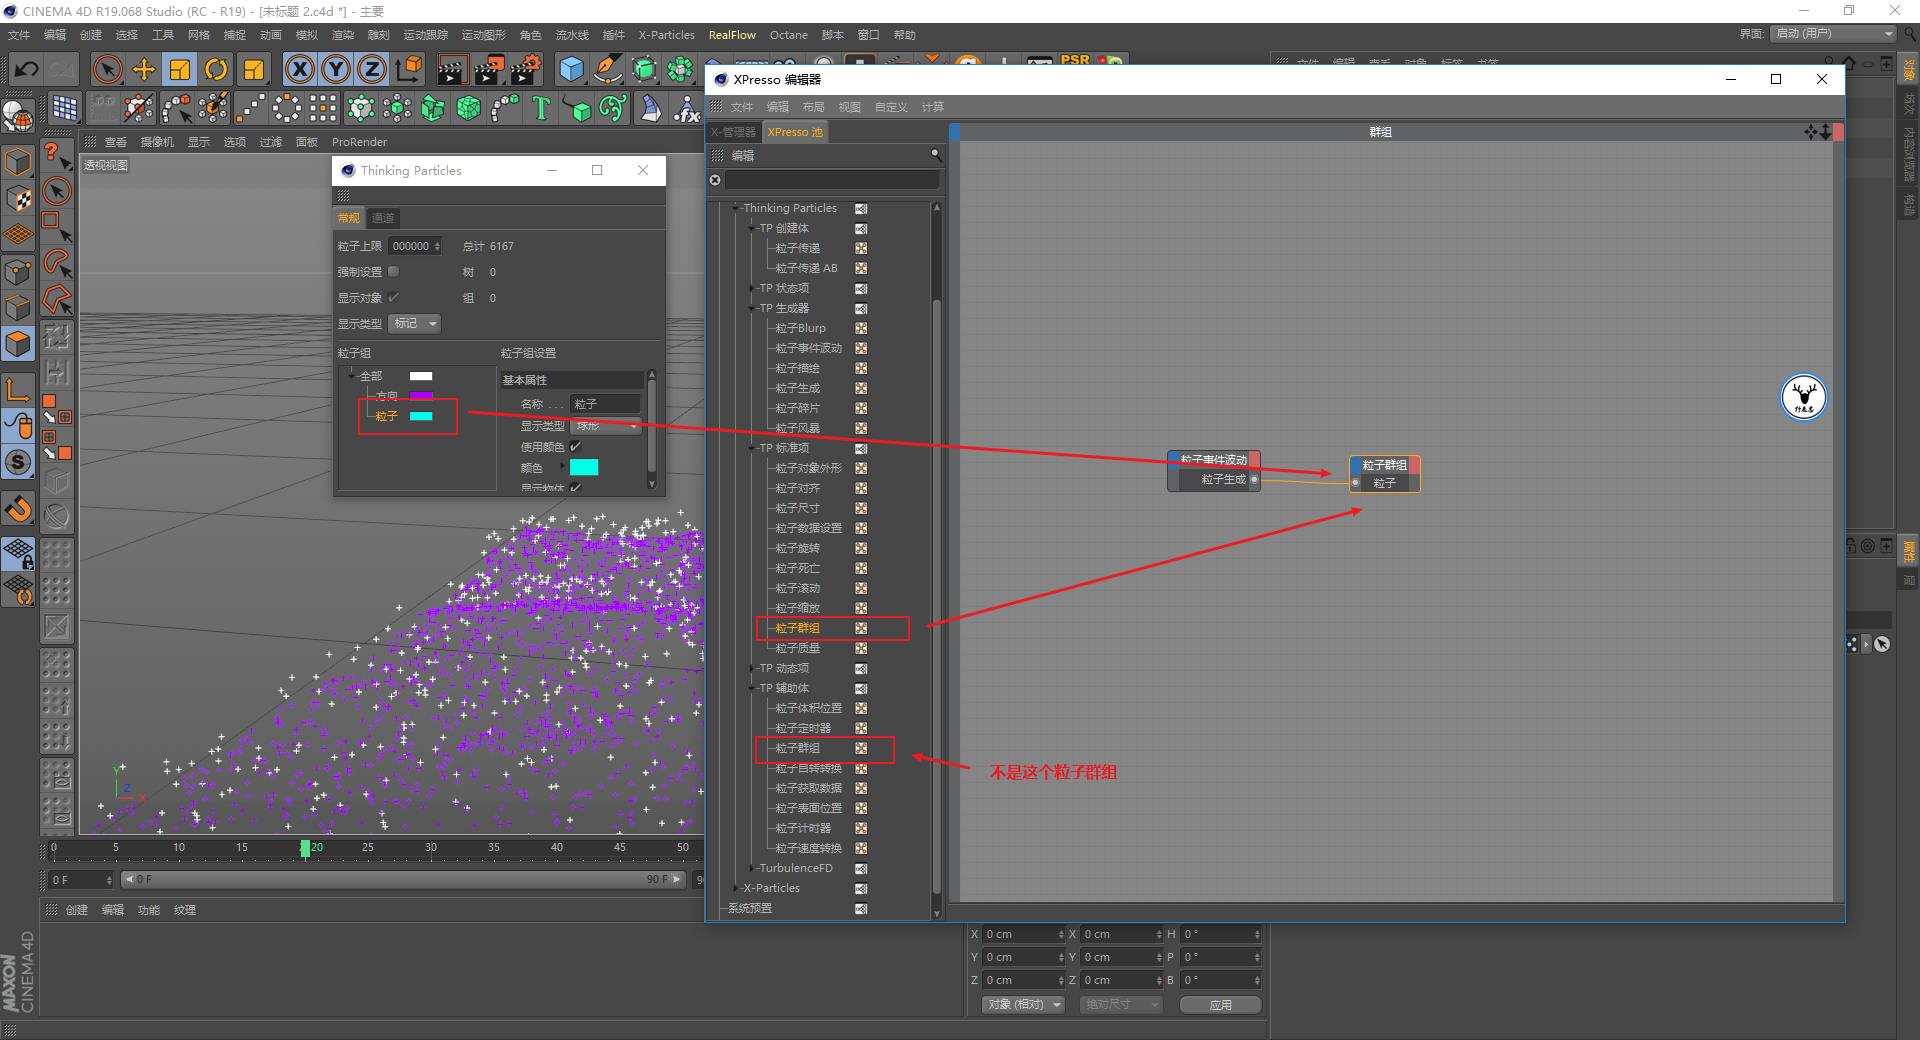Viewport: 1920px width, 1040px height.
Task: Select the Move tool cross icon
Action: click(144, 69)
